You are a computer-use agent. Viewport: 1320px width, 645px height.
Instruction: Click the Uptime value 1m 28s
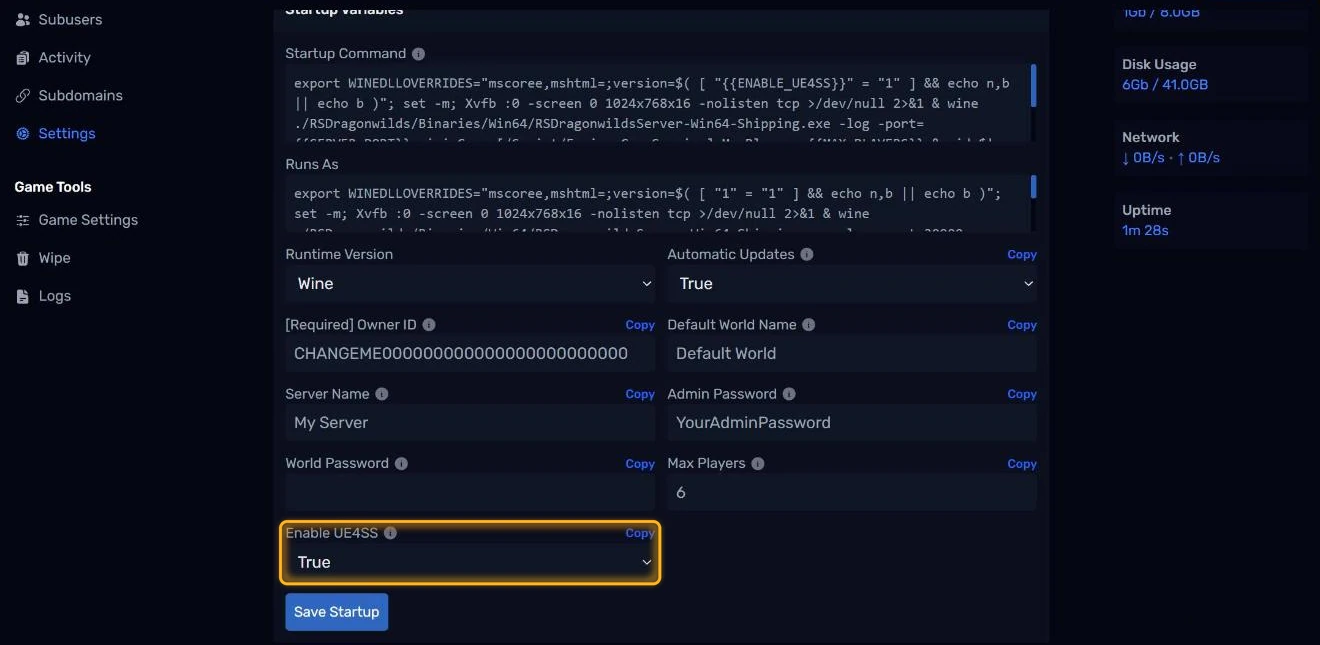[x=1145, y=231]
